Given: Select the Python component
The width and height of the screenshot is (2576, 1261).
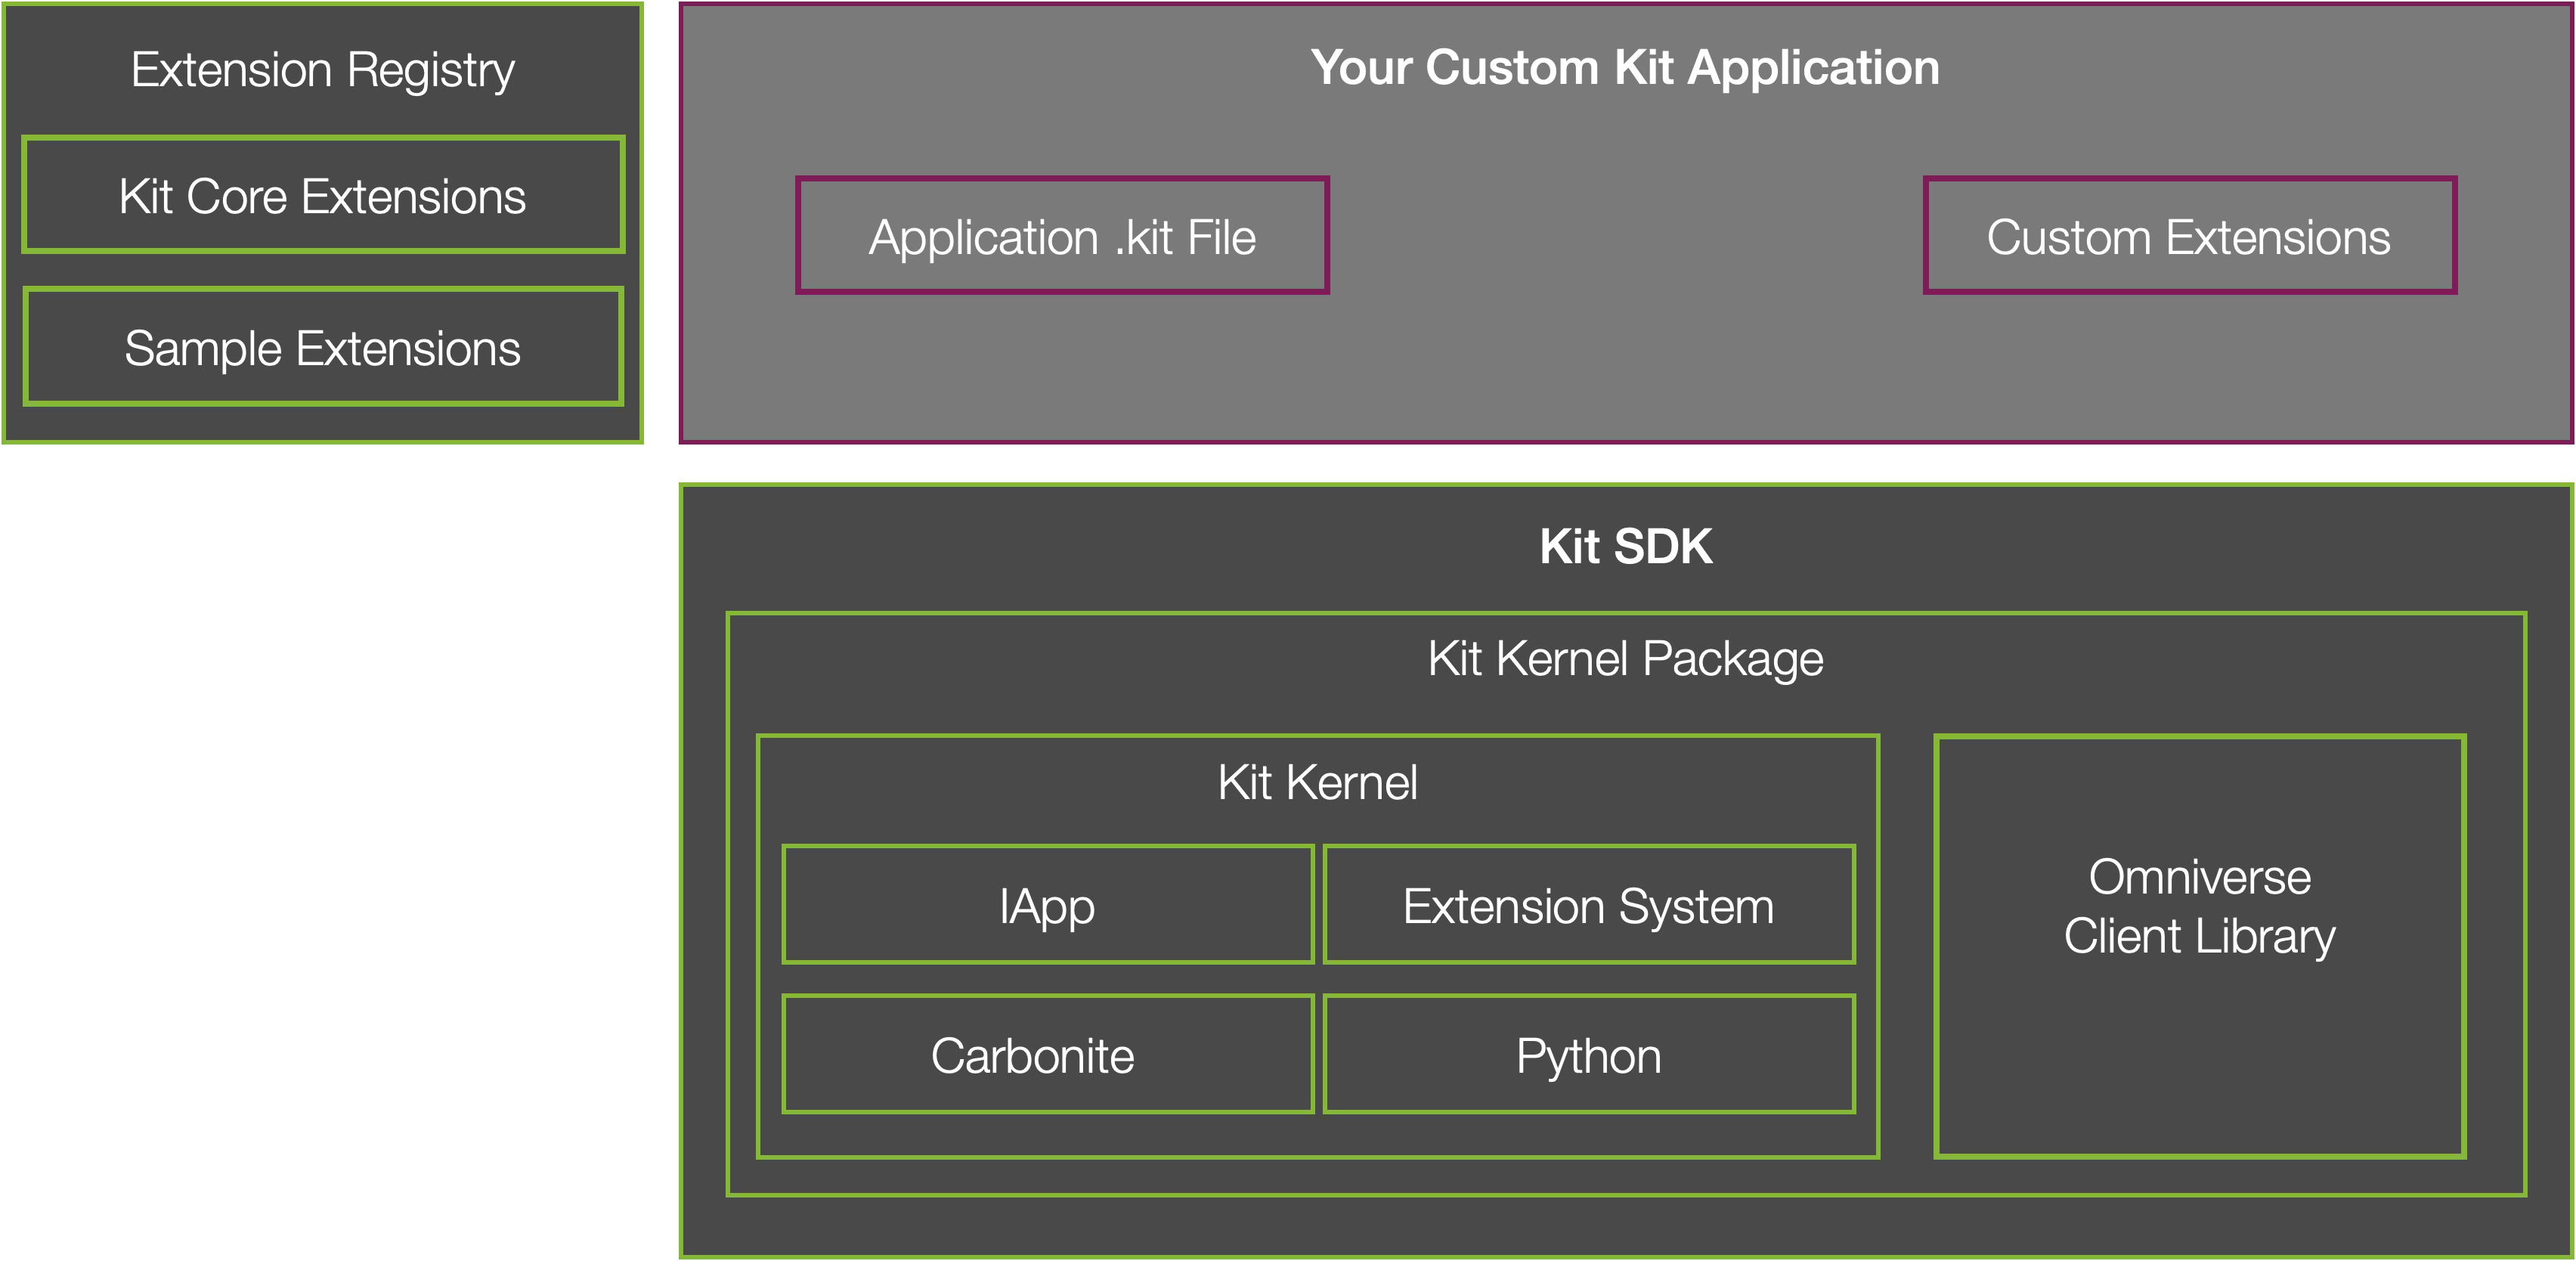Looking at the screenshot, I should pyautogui.click(x=1589, y=1053).
